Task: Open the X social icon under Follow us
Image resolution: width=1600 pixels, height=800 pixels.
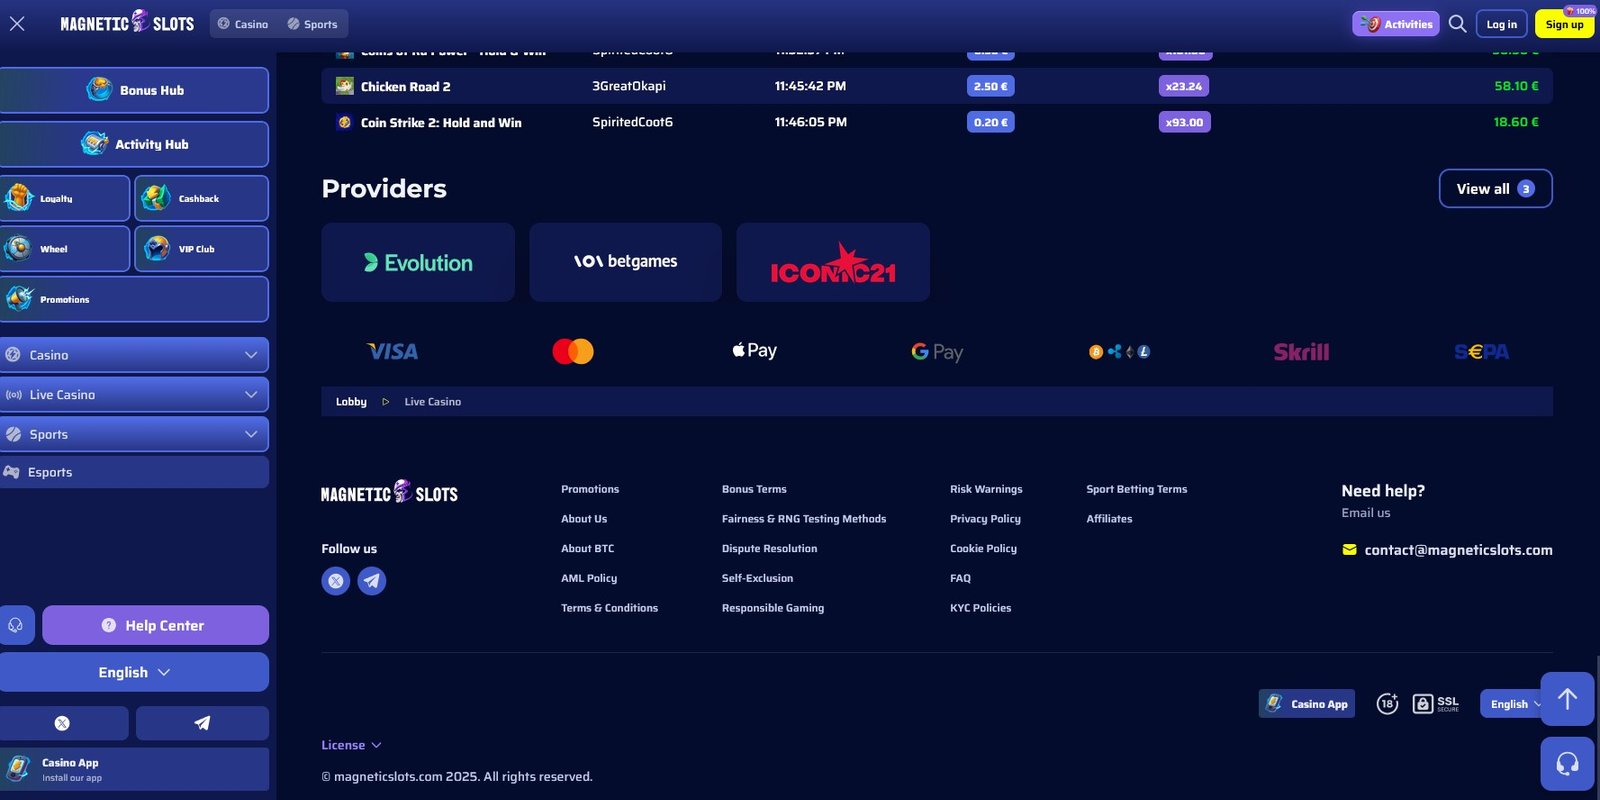Action: [336, 581]
